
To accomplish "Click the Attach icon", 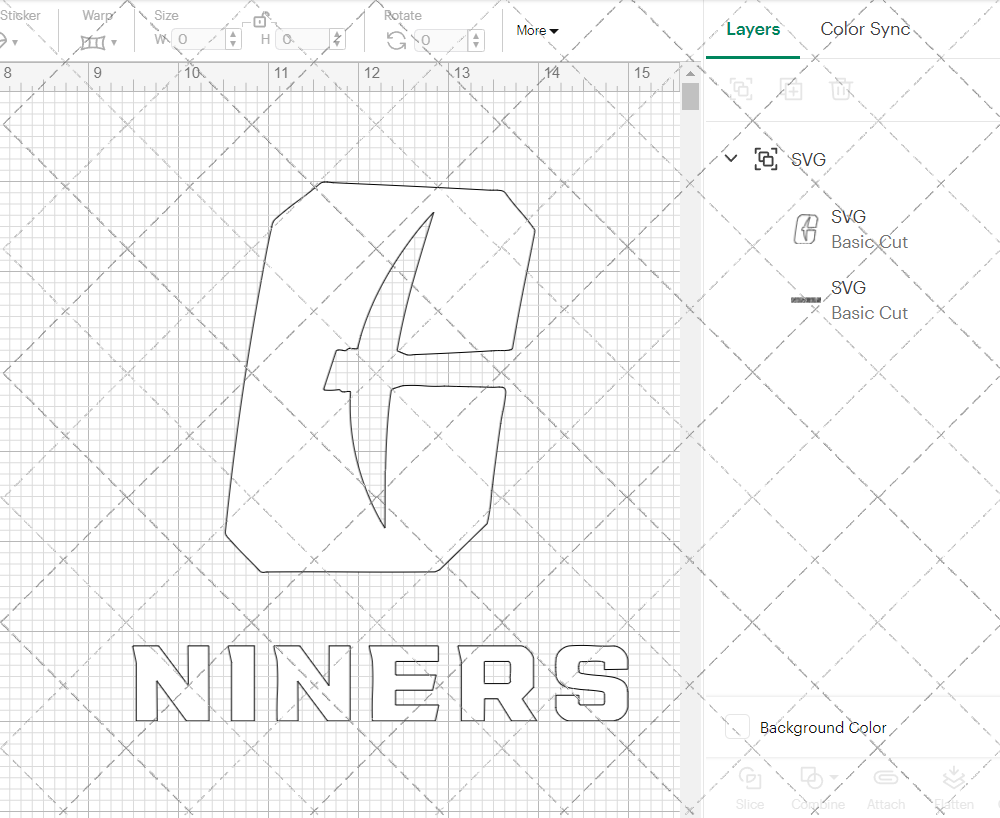I will (886, 780).
